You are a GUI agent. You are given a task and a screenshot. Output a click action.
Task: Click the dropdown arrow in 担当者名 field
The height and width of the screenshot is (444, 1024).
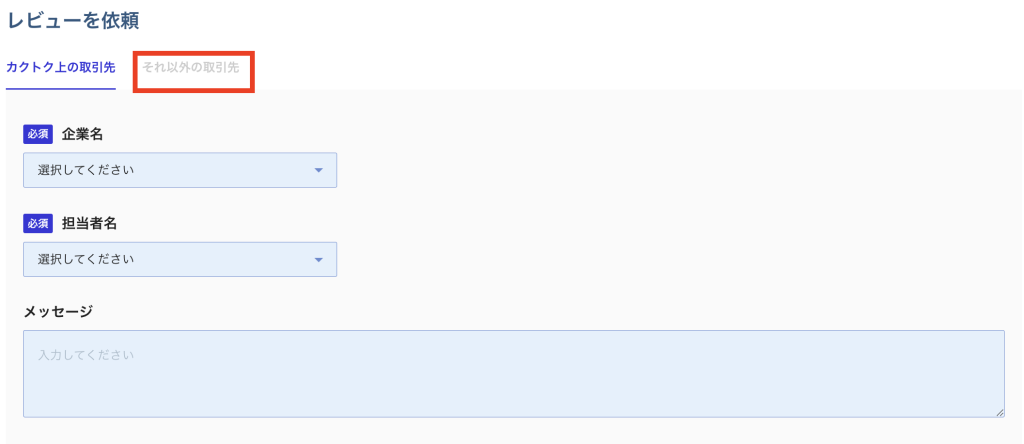[x=318, y=260]
